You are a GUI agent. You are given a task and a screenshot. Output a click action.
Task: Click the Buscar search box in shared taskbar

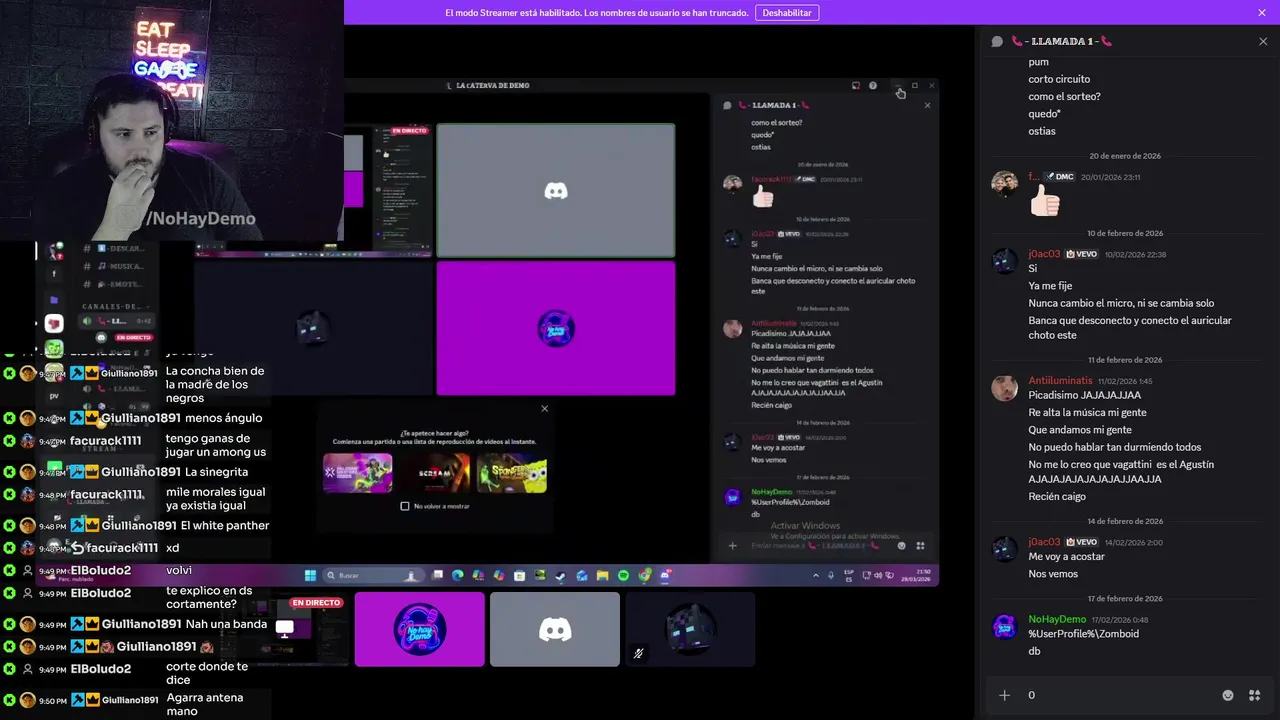click(372, 576)
